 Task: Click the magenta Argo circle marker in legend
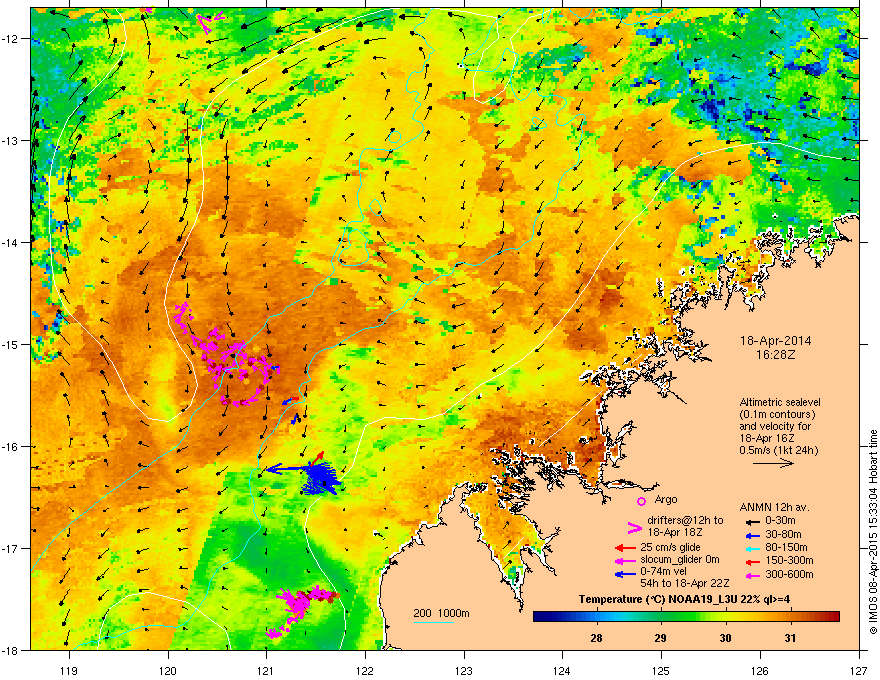click(641, 501)
